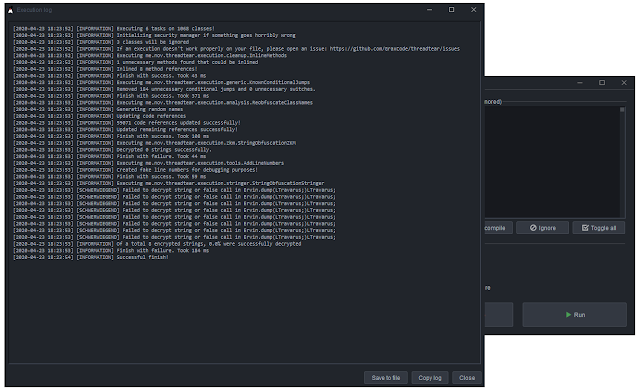Click the Threadtear app icon in Execution log title bar
This screenshot has height=392, width=640.
[10, 10]
